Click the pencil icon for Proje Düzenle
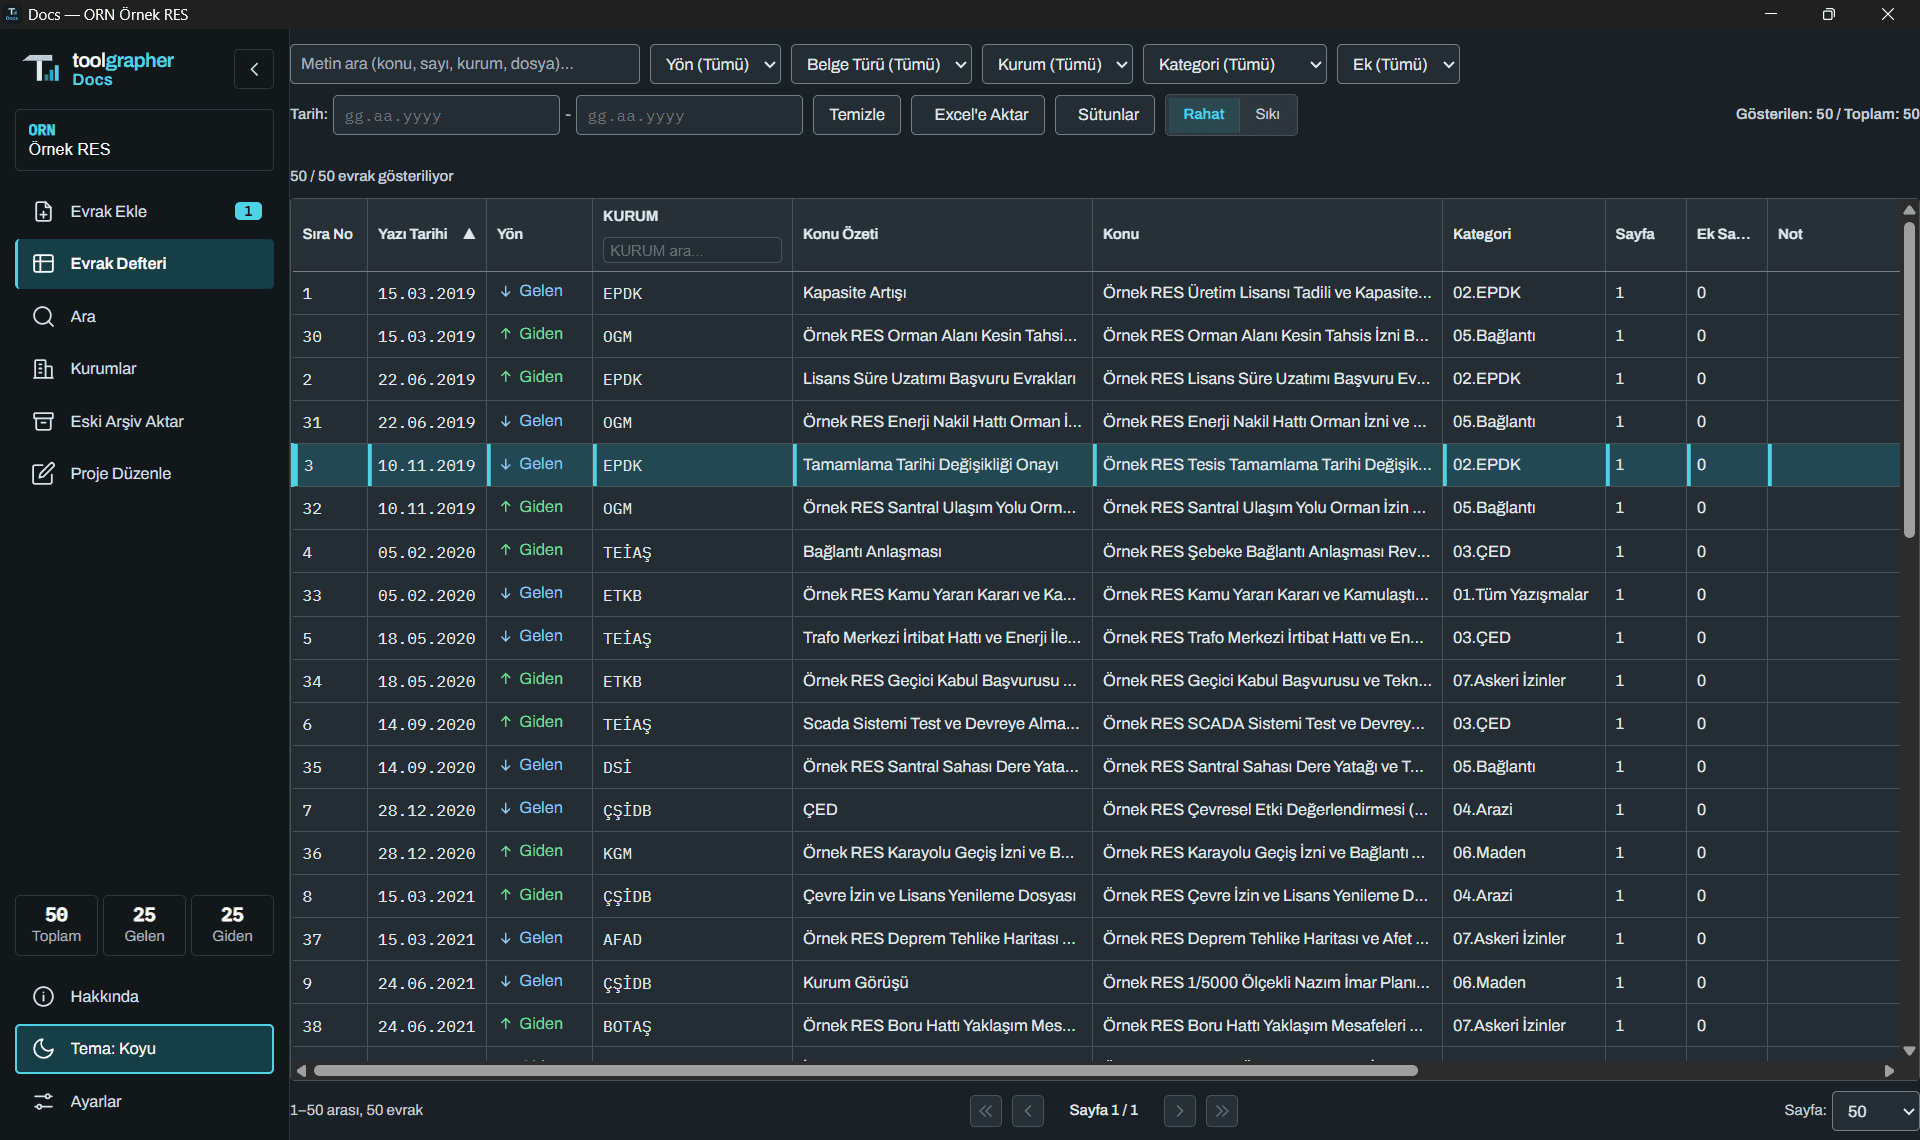 (x=43, y=473)
